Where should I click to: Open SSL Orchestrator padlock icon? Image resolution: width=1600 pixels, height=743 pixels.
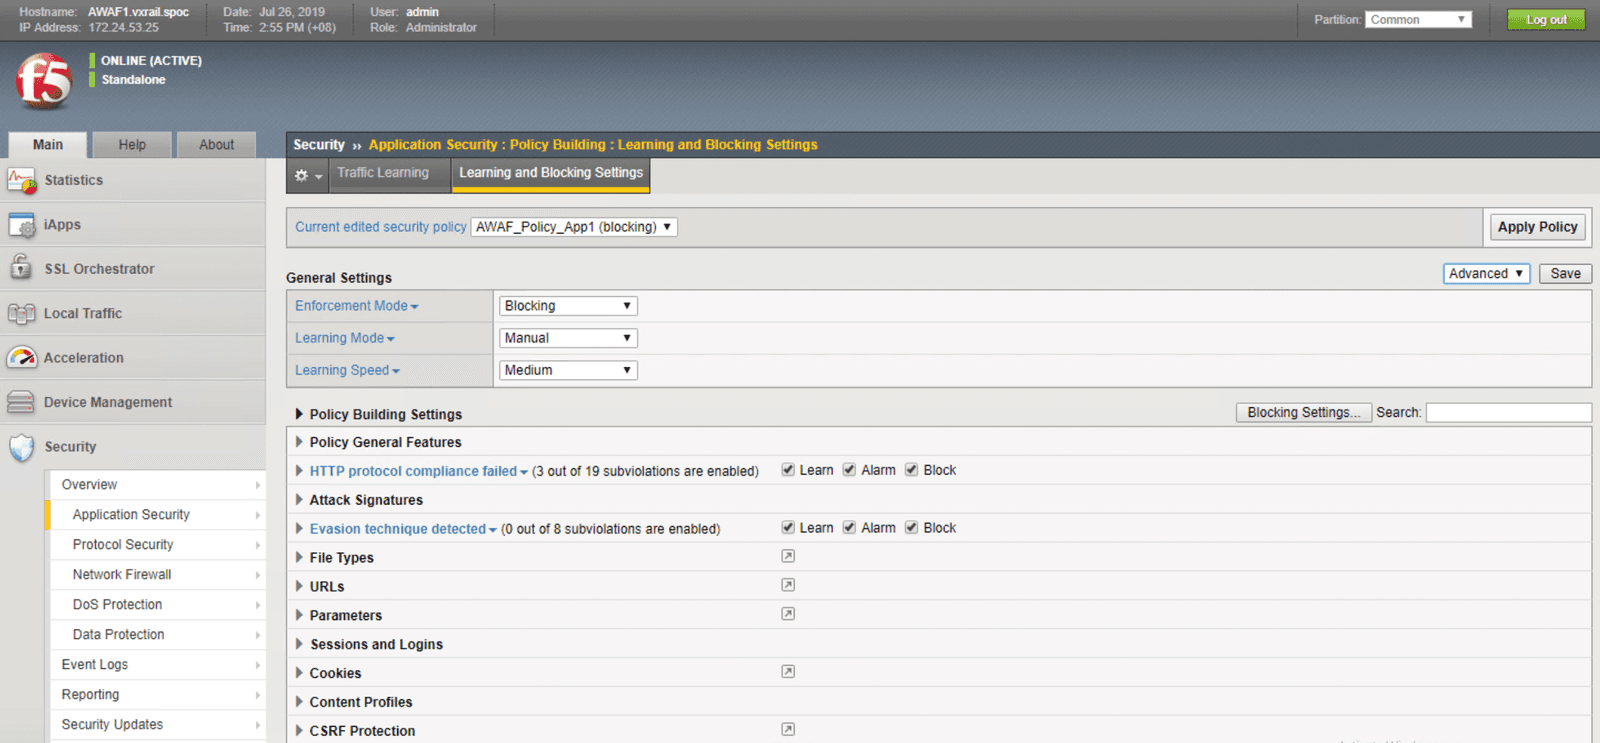[21, 268]
